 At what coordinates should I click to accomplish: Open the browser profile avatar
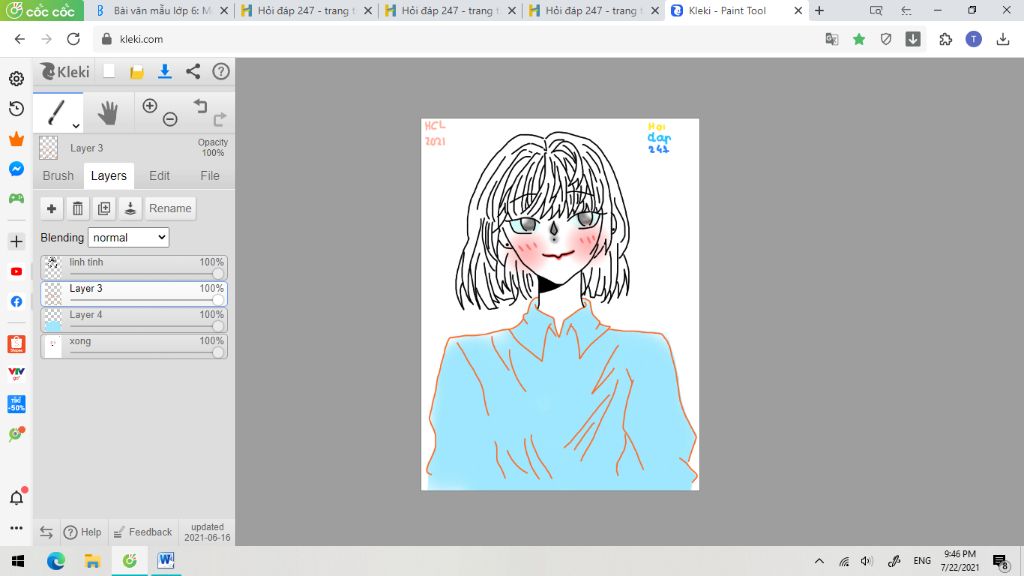974,39
